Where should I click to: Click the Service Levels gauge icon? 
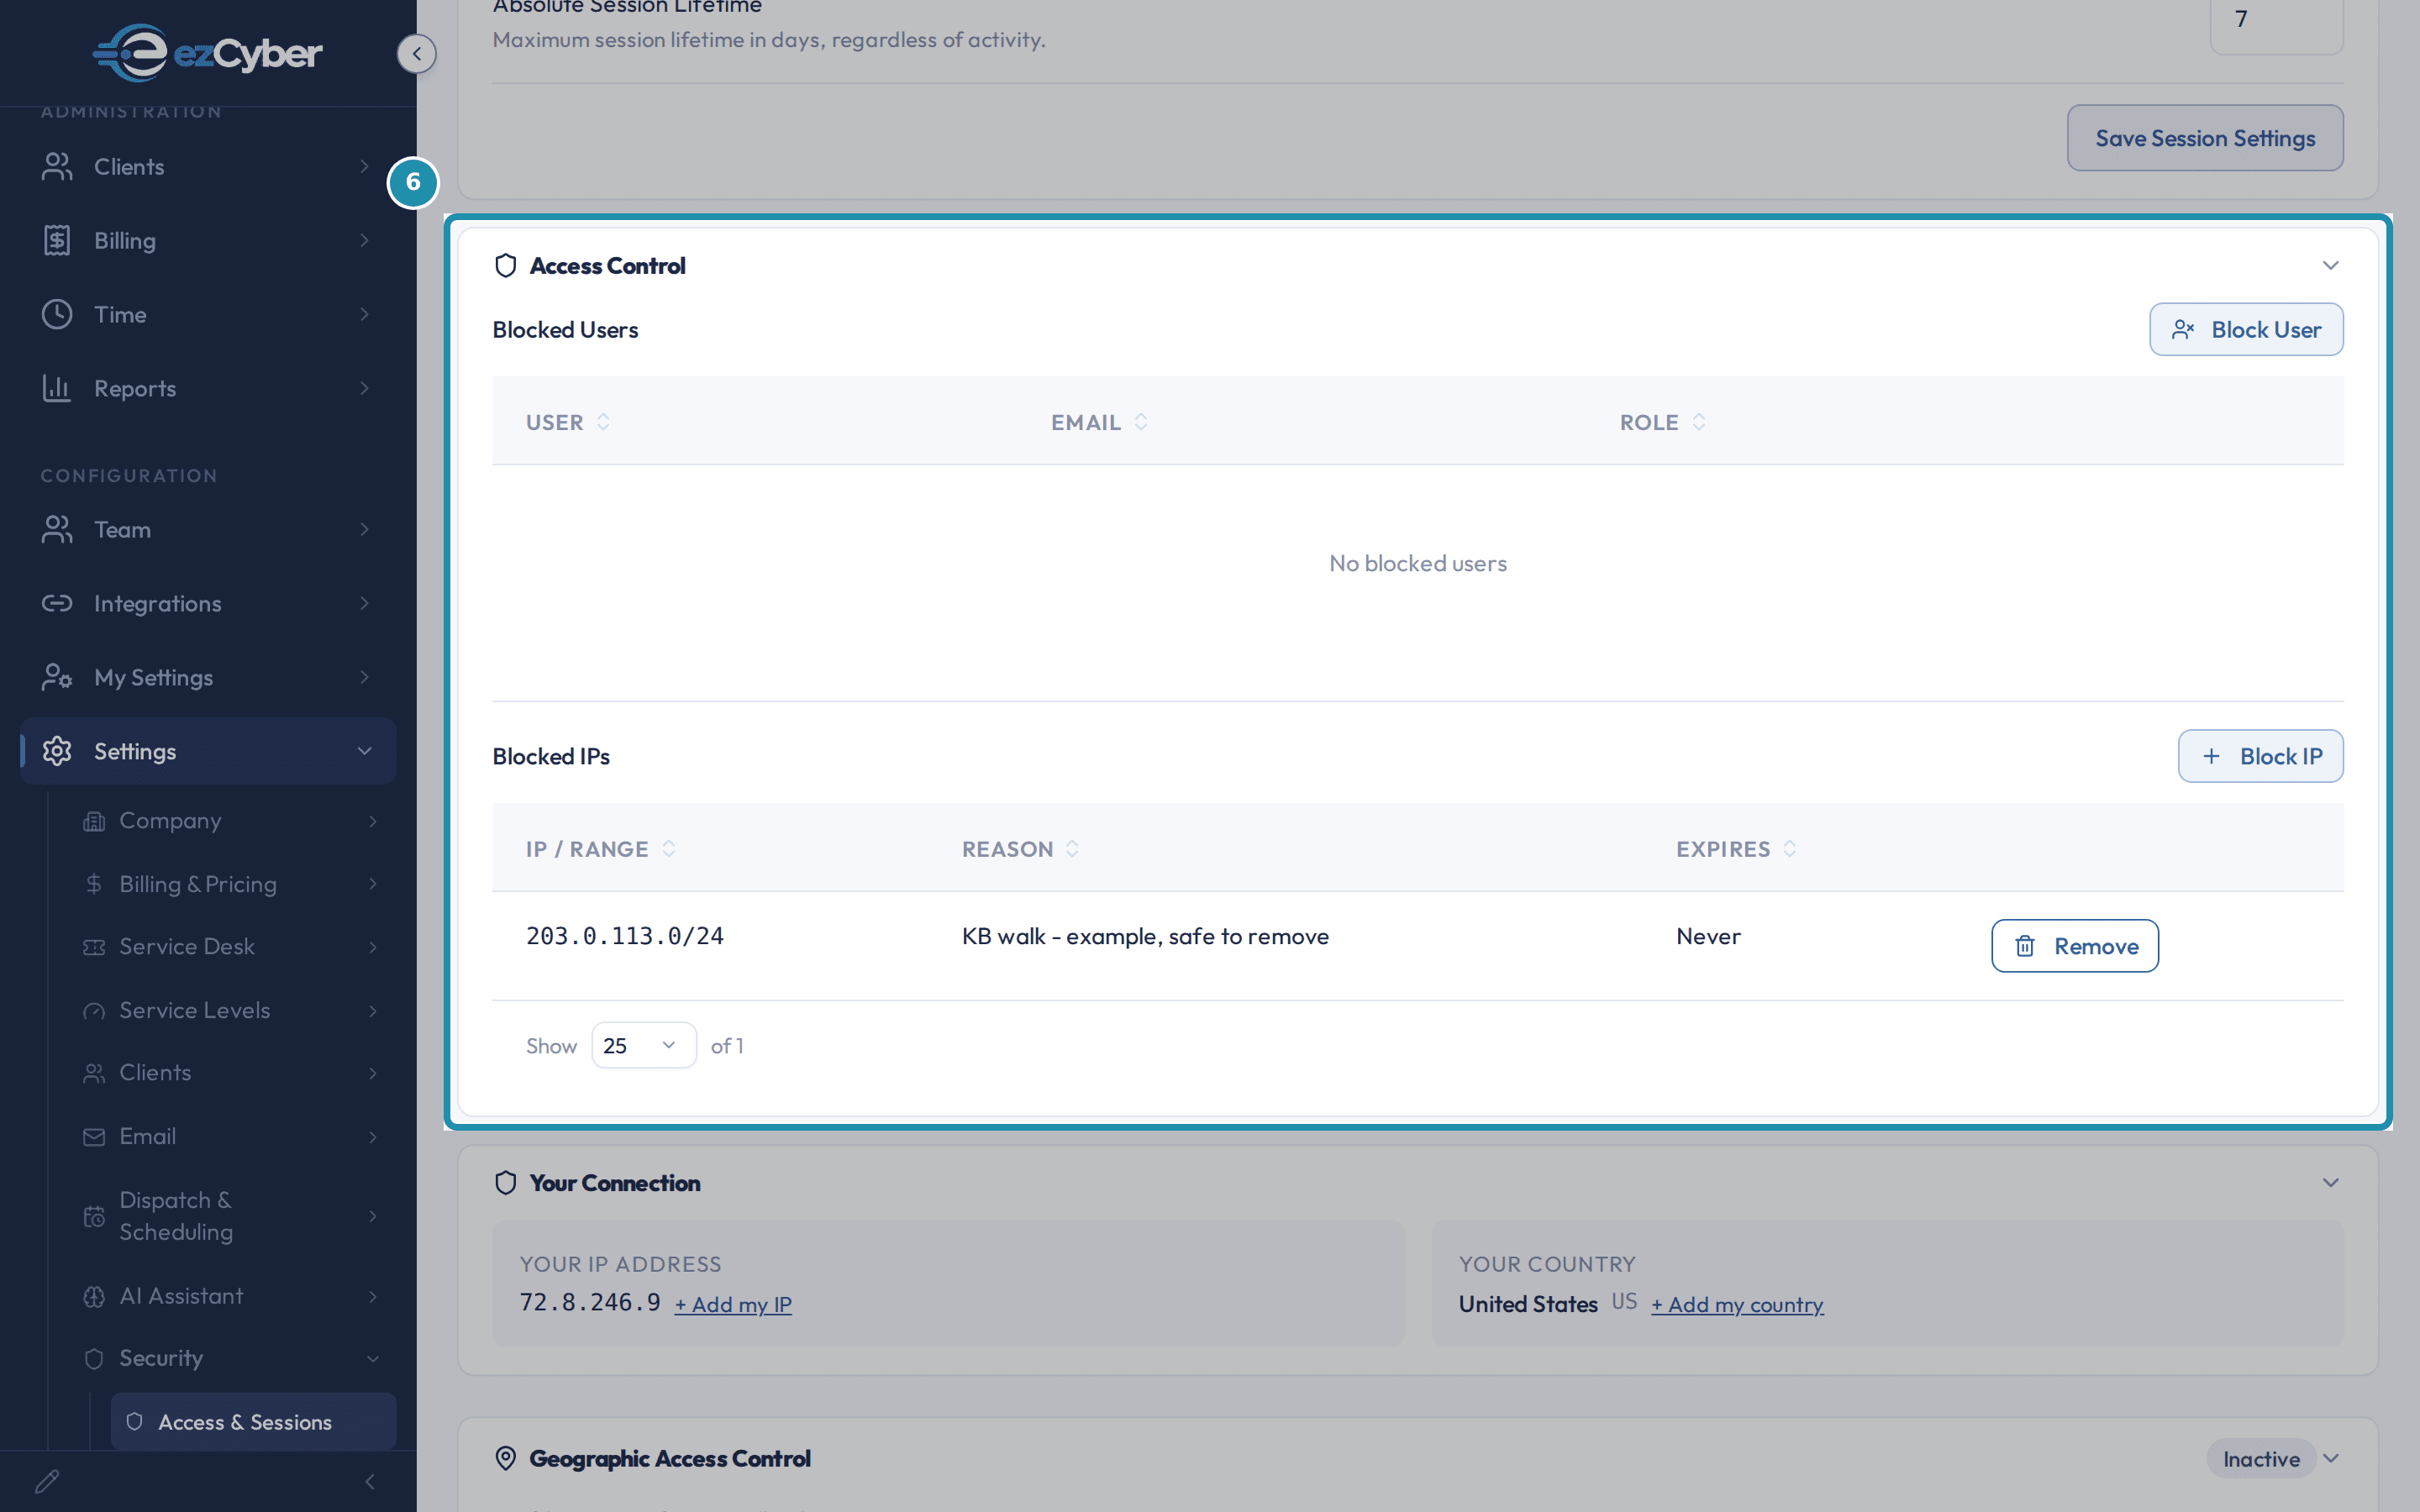[94, 1011]
